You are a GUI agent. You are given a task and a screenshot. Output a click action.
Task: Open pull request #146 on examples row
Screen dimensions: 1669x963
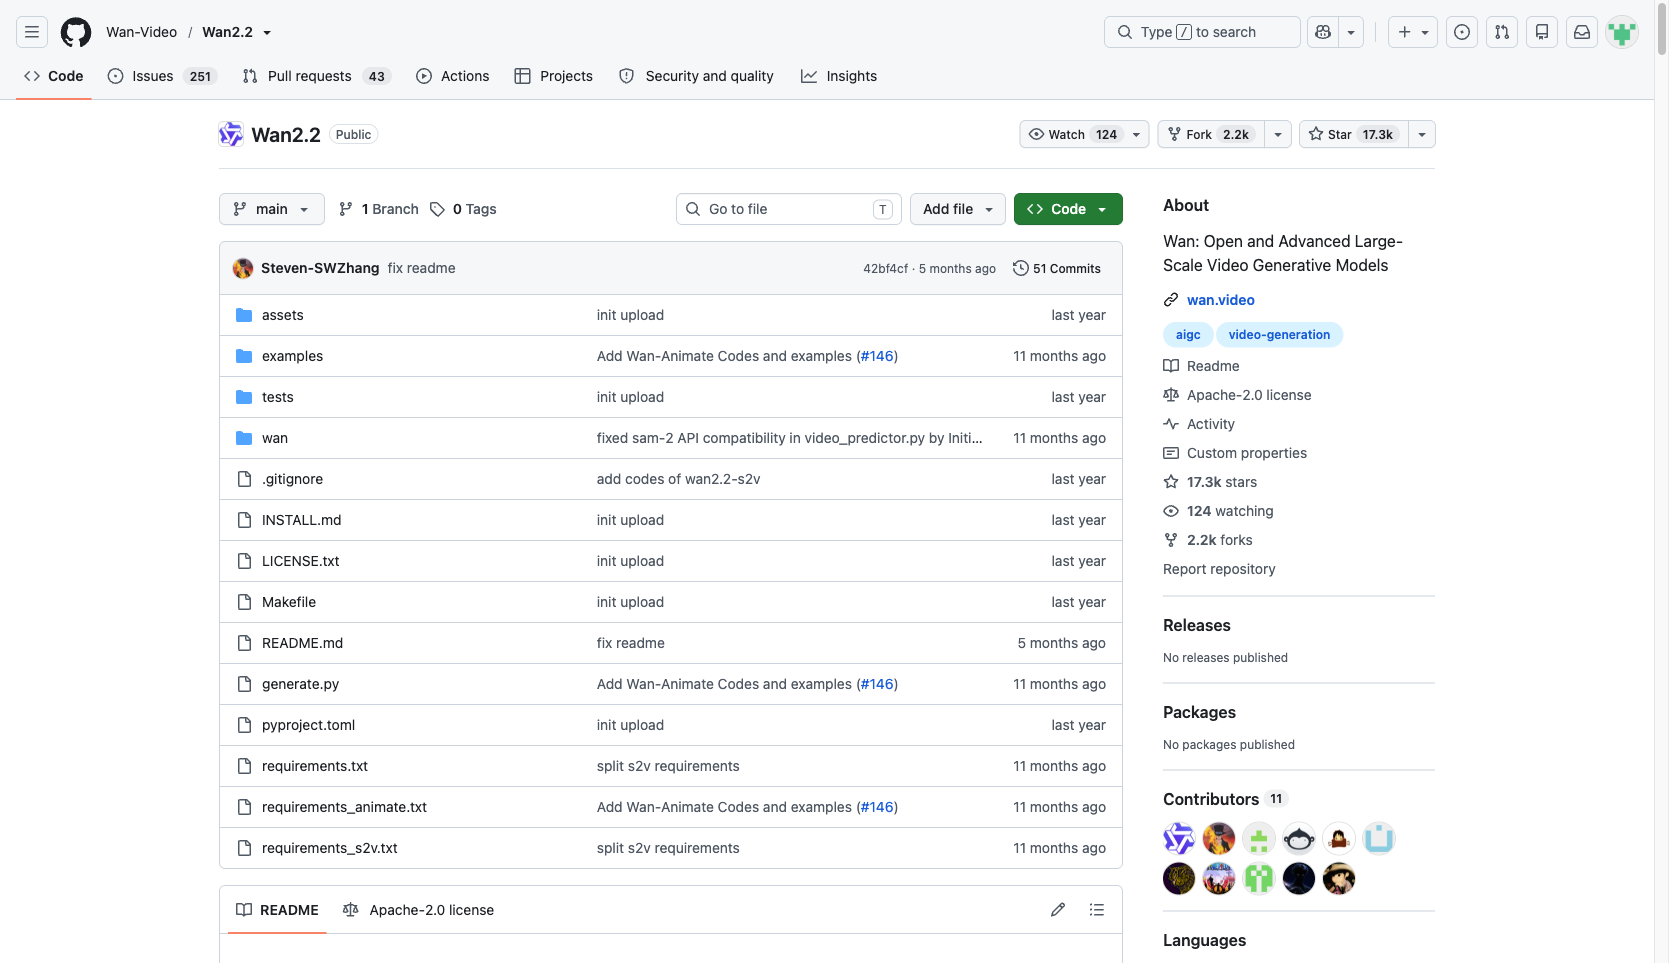pyautogui.click(x=877, y=356)
